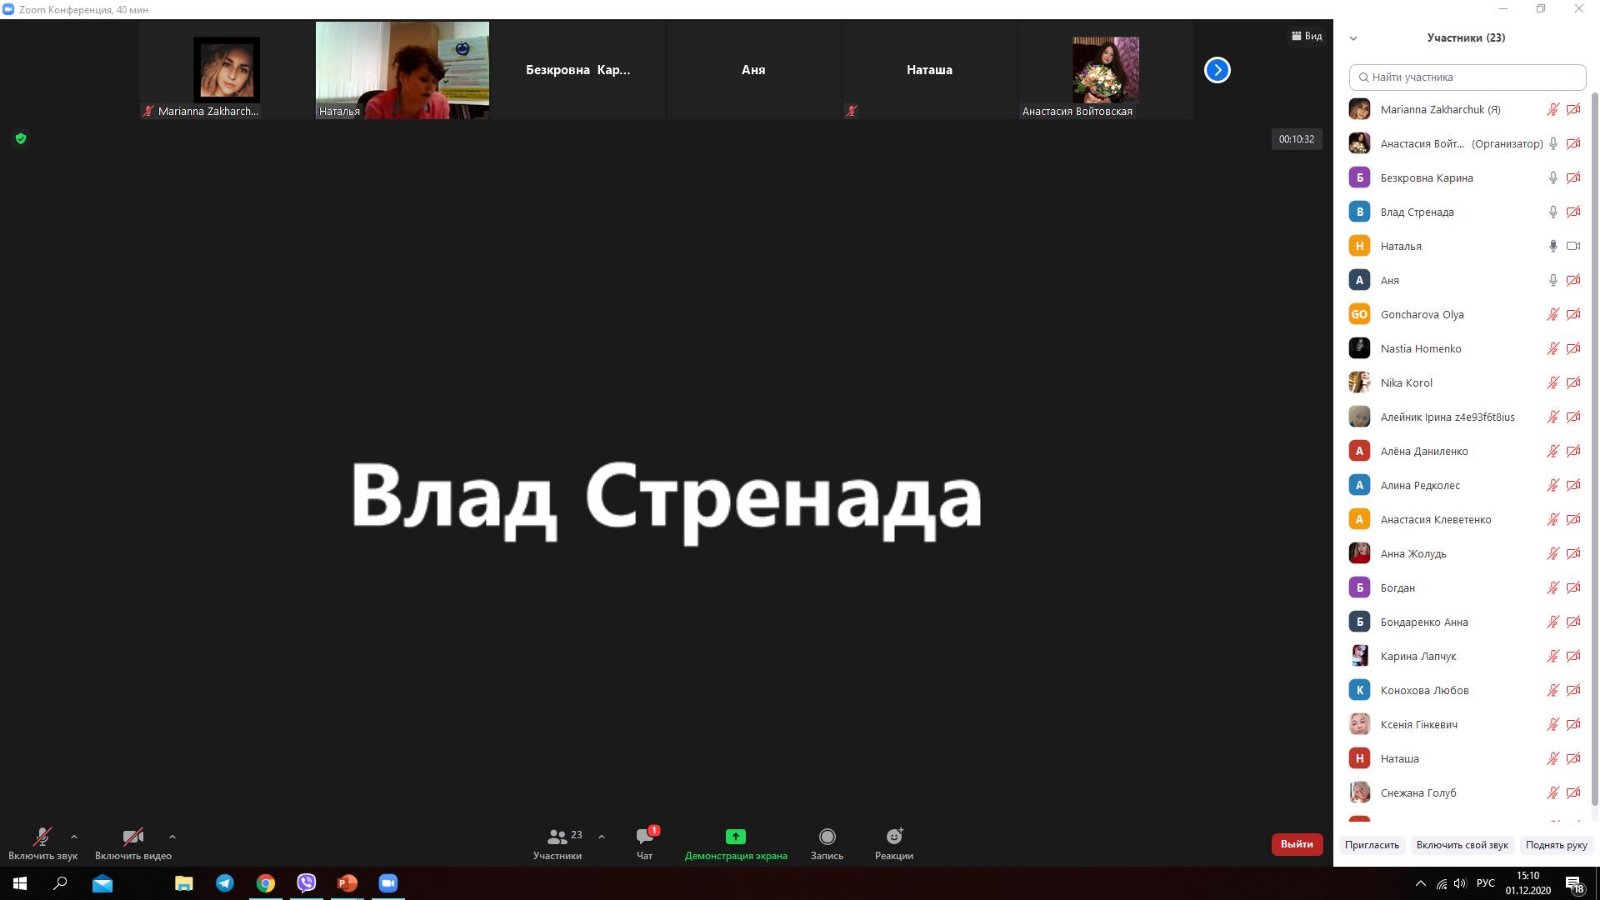
Task: Select Влад Стренада in participants list
Action: (x=1417, y=212)
